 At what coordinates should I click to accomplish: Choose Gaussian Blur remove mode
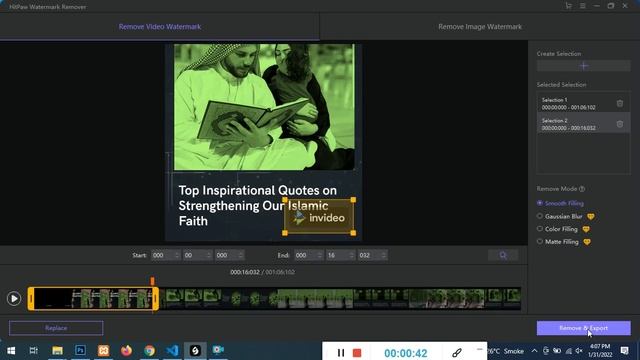(x=560, y=216)
